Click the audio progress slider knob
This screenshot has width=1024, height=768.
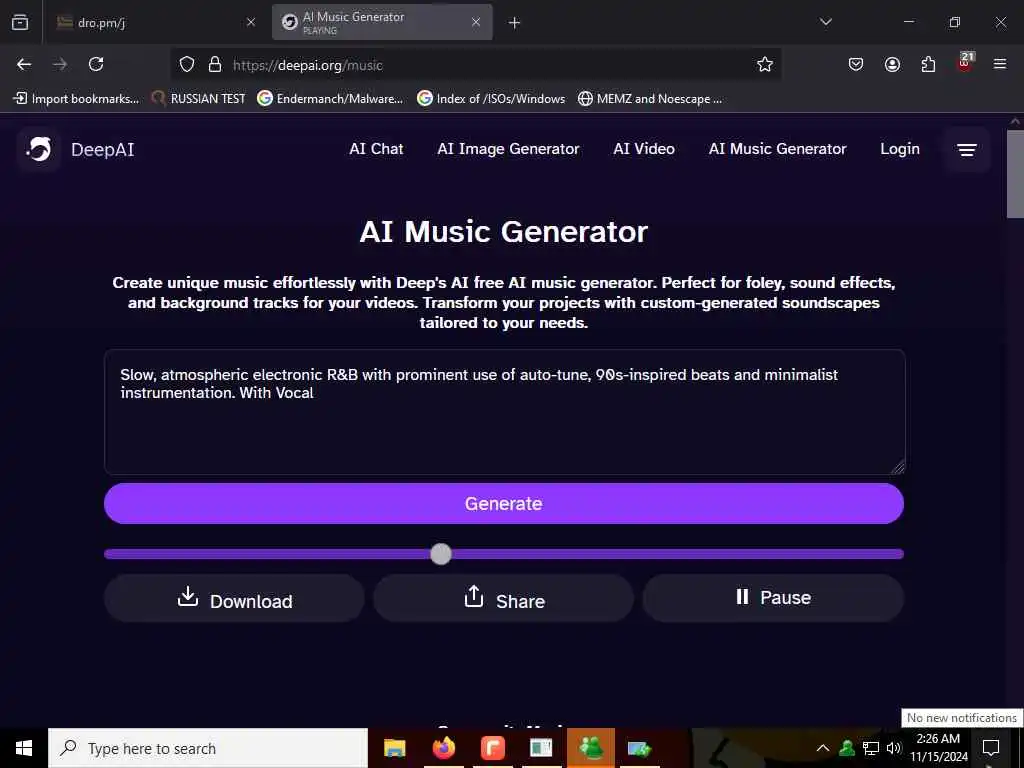coord(441,554)
